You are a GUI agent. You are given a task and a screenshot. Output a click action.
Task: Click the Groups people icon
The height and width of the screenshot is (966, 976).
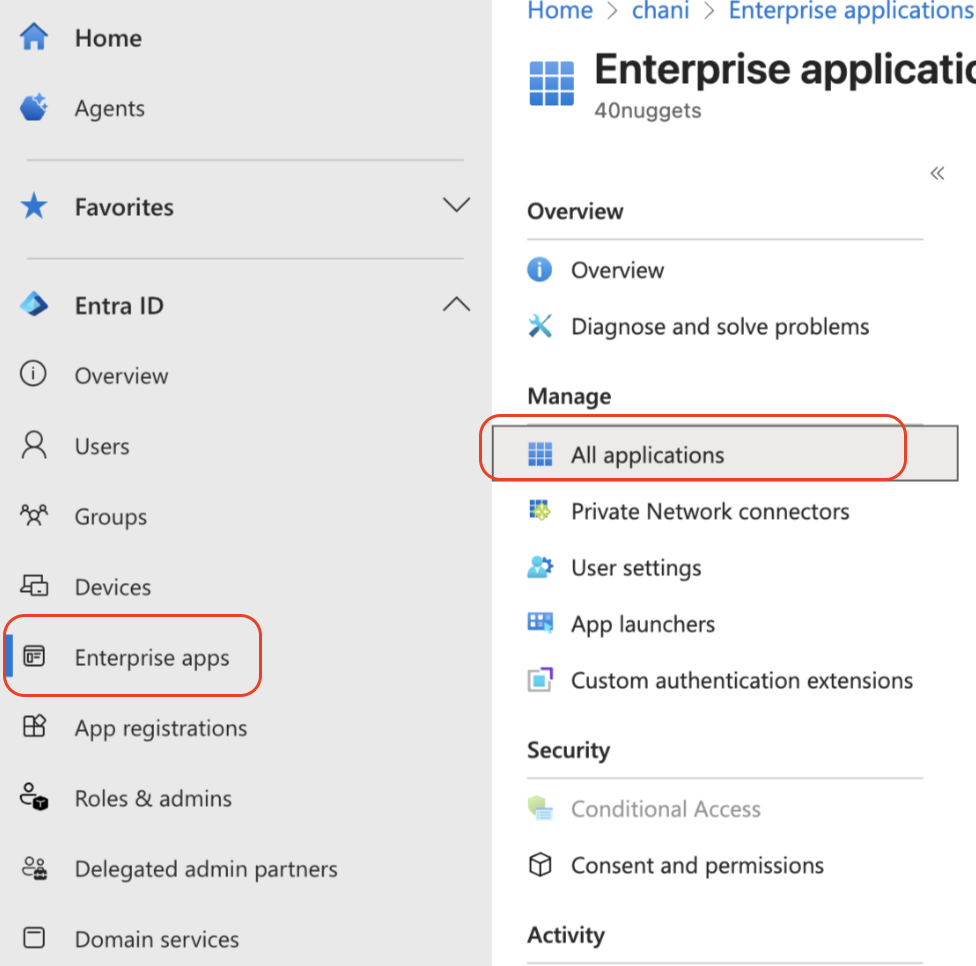[x=34, y=517]
